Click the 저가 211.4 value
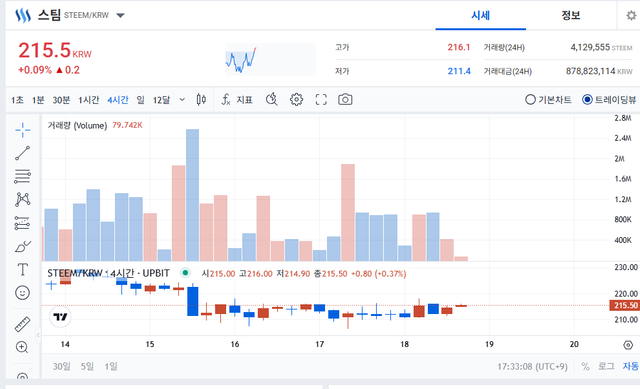 (459, 71)
